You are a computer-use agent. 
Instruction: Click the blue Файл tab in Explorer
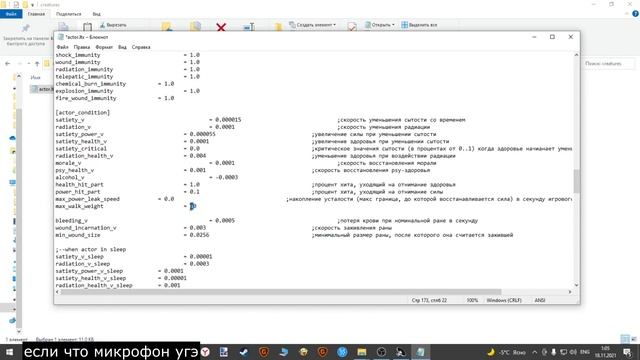click(11, 14)
